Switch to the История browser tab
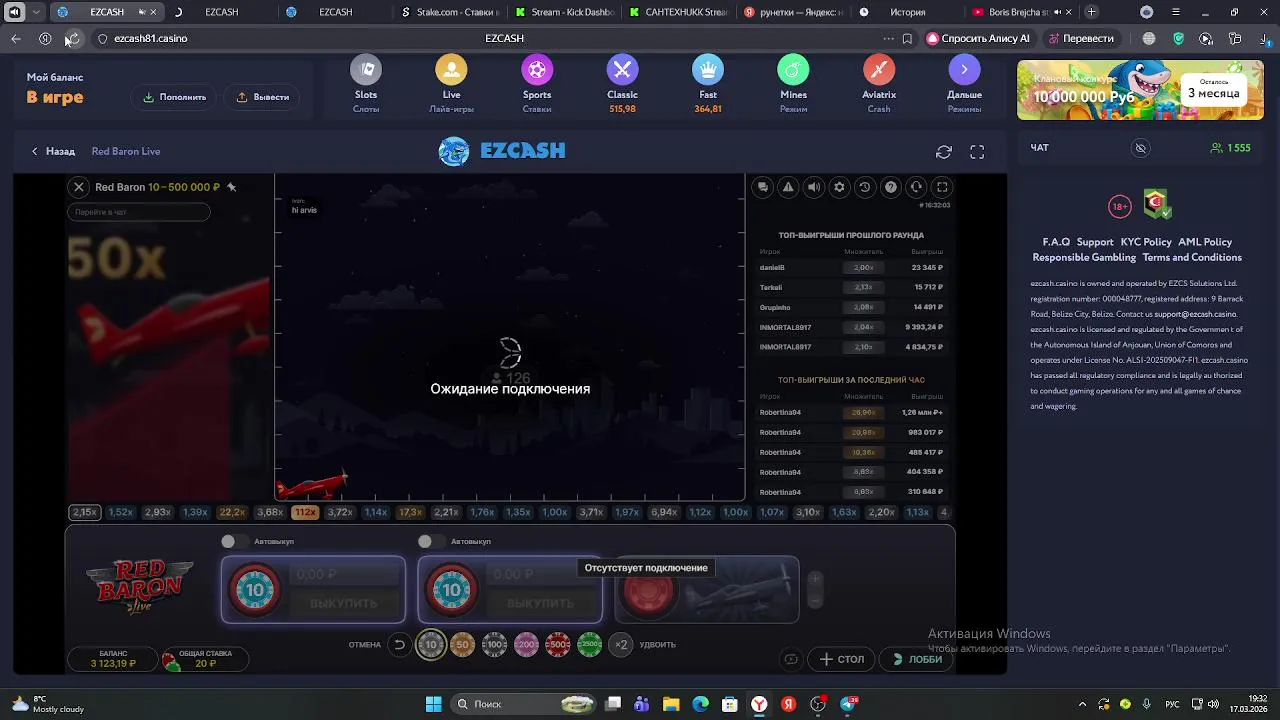The height and width of the screenshot is (720, 1280). coord(907,12)
